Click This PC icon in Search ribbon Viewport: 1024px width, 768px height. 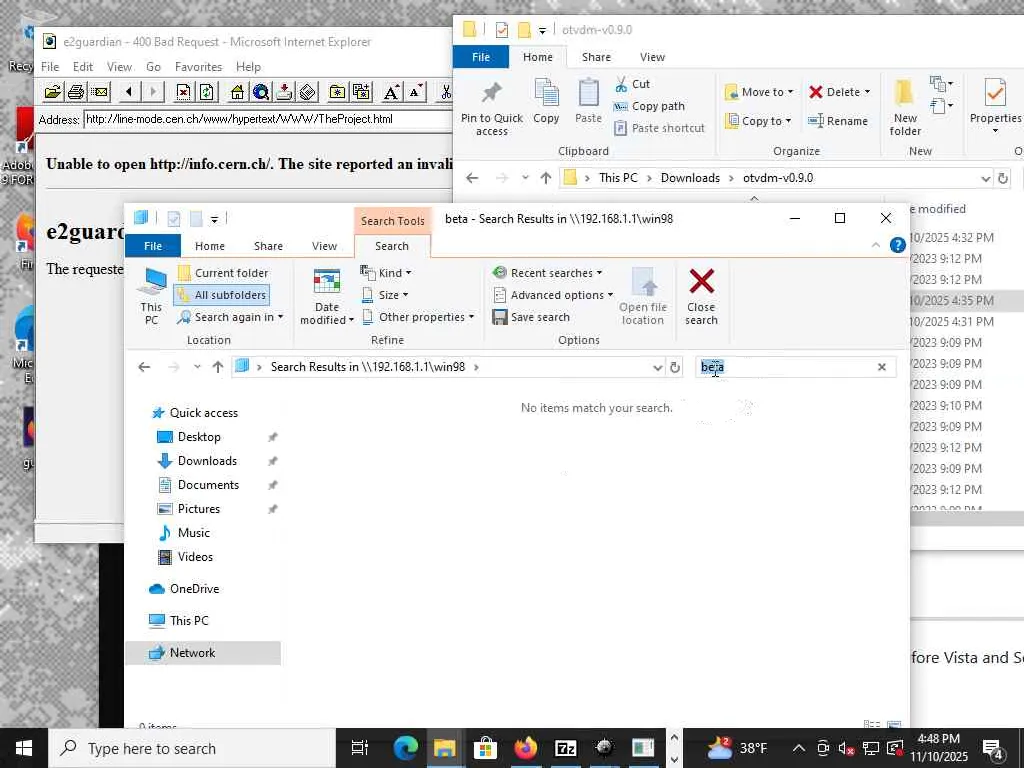coord(152,296)
